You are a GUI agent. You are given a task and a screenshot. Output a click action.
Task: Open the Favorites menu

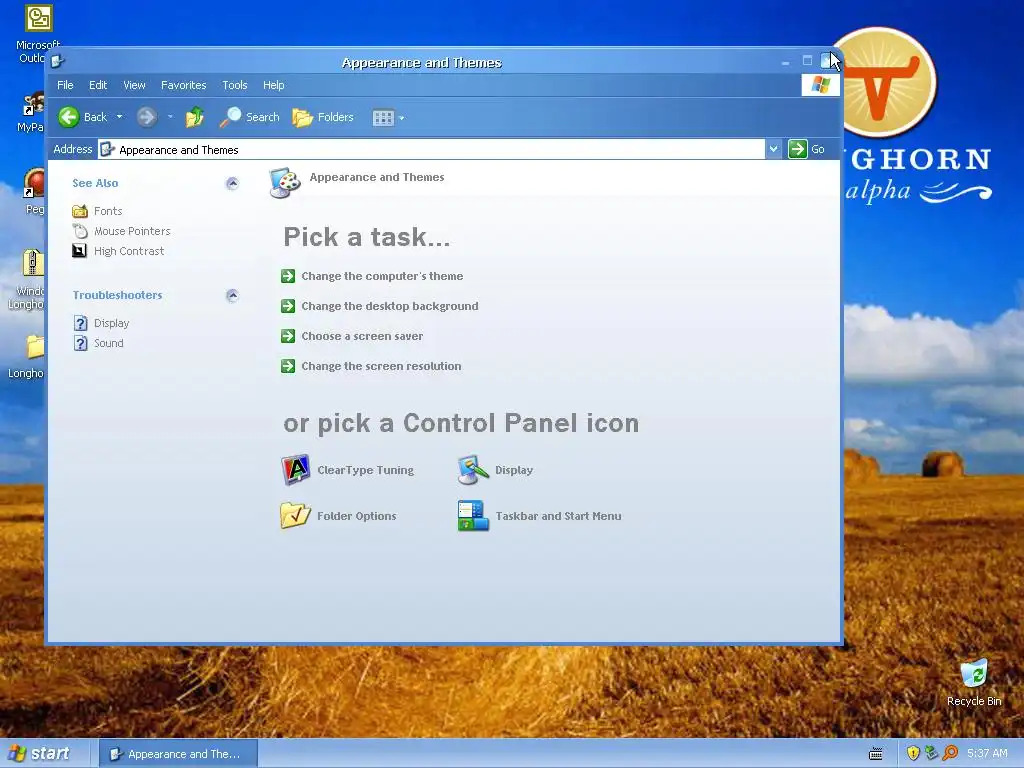tap(184, 85)
